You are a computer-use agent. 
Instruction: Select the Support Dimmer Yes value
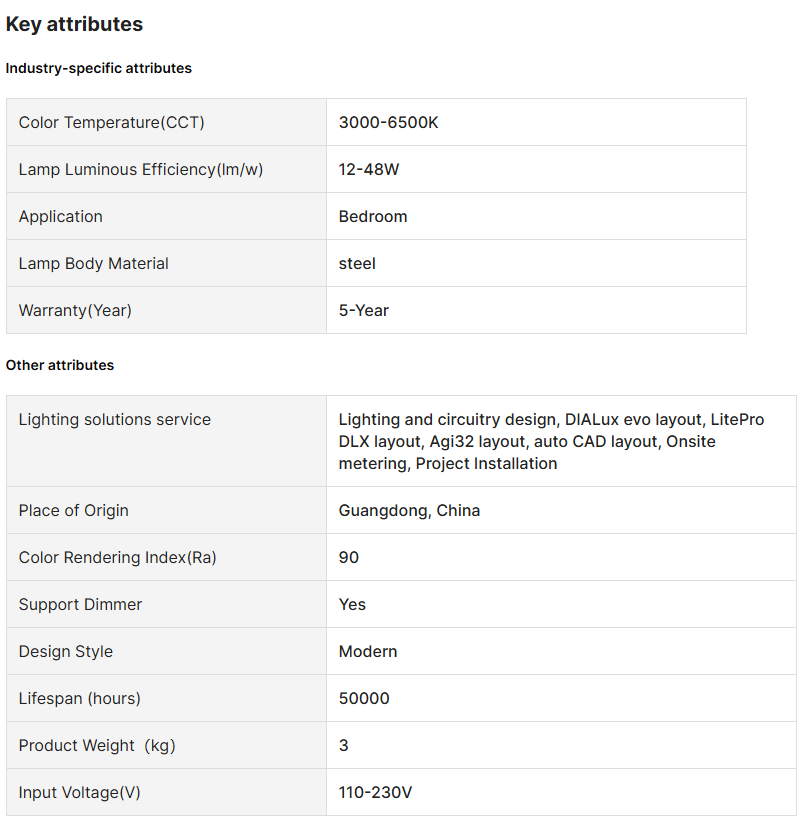pyautogui.click(x=352, y=604)
